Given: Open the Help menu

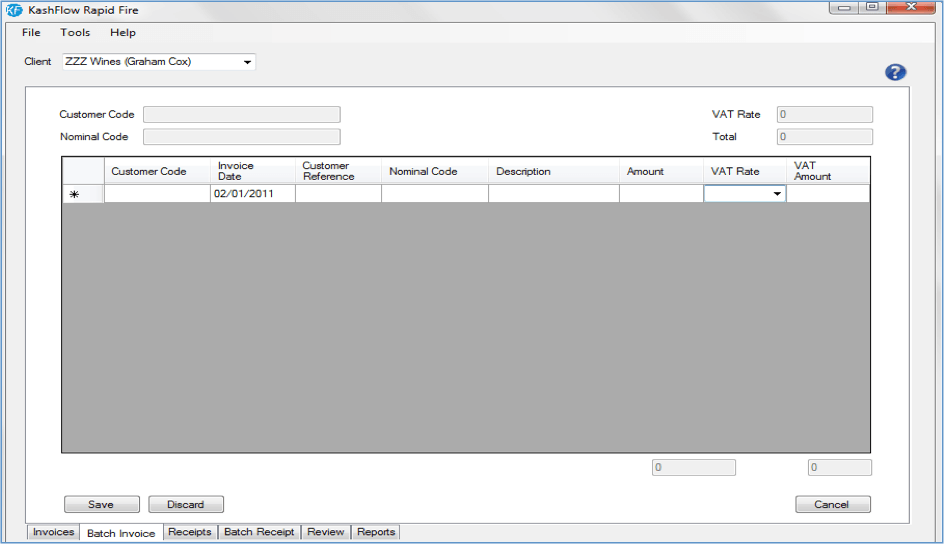Looking at the screenshot, I should pyautogui.click(x=123, y=33).
